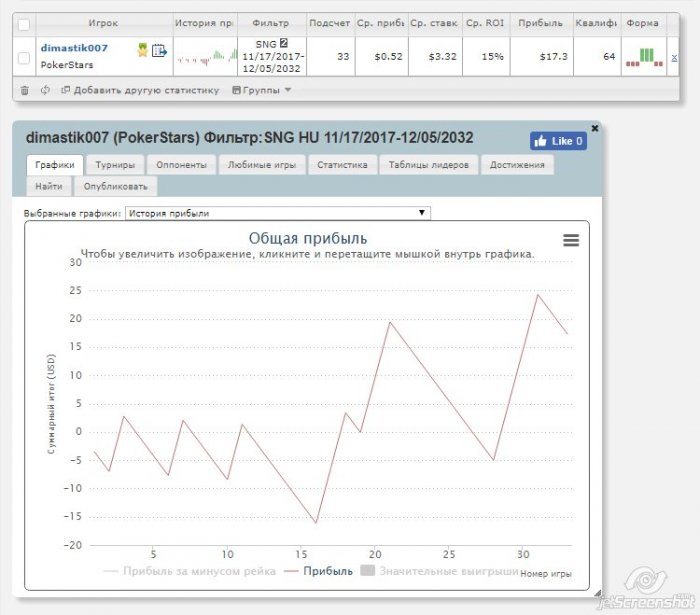Switch to the Графики tab

pyautogui.click(x=55, y=165)
